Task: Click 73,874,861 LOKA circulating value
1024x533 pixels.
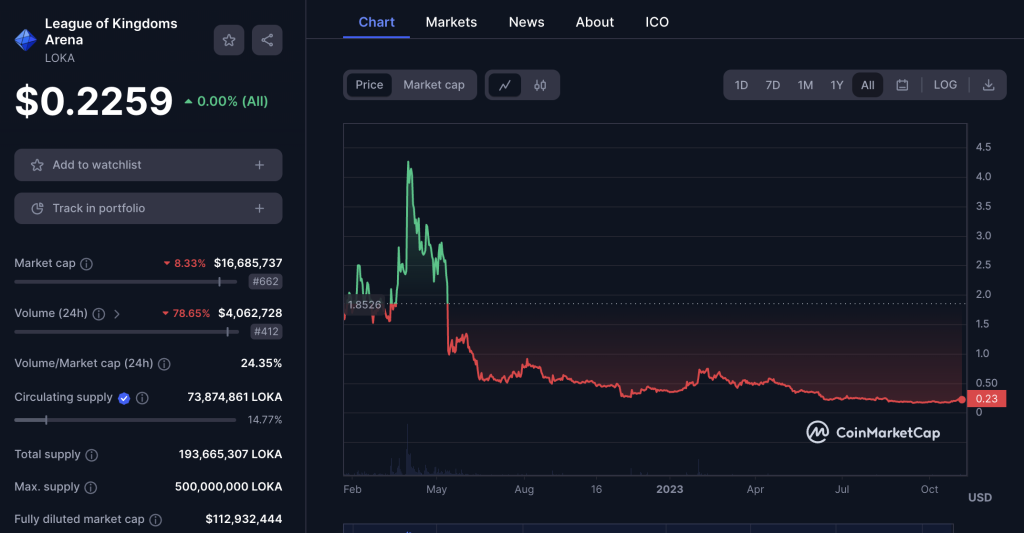Action: click(x=234, y=397)
